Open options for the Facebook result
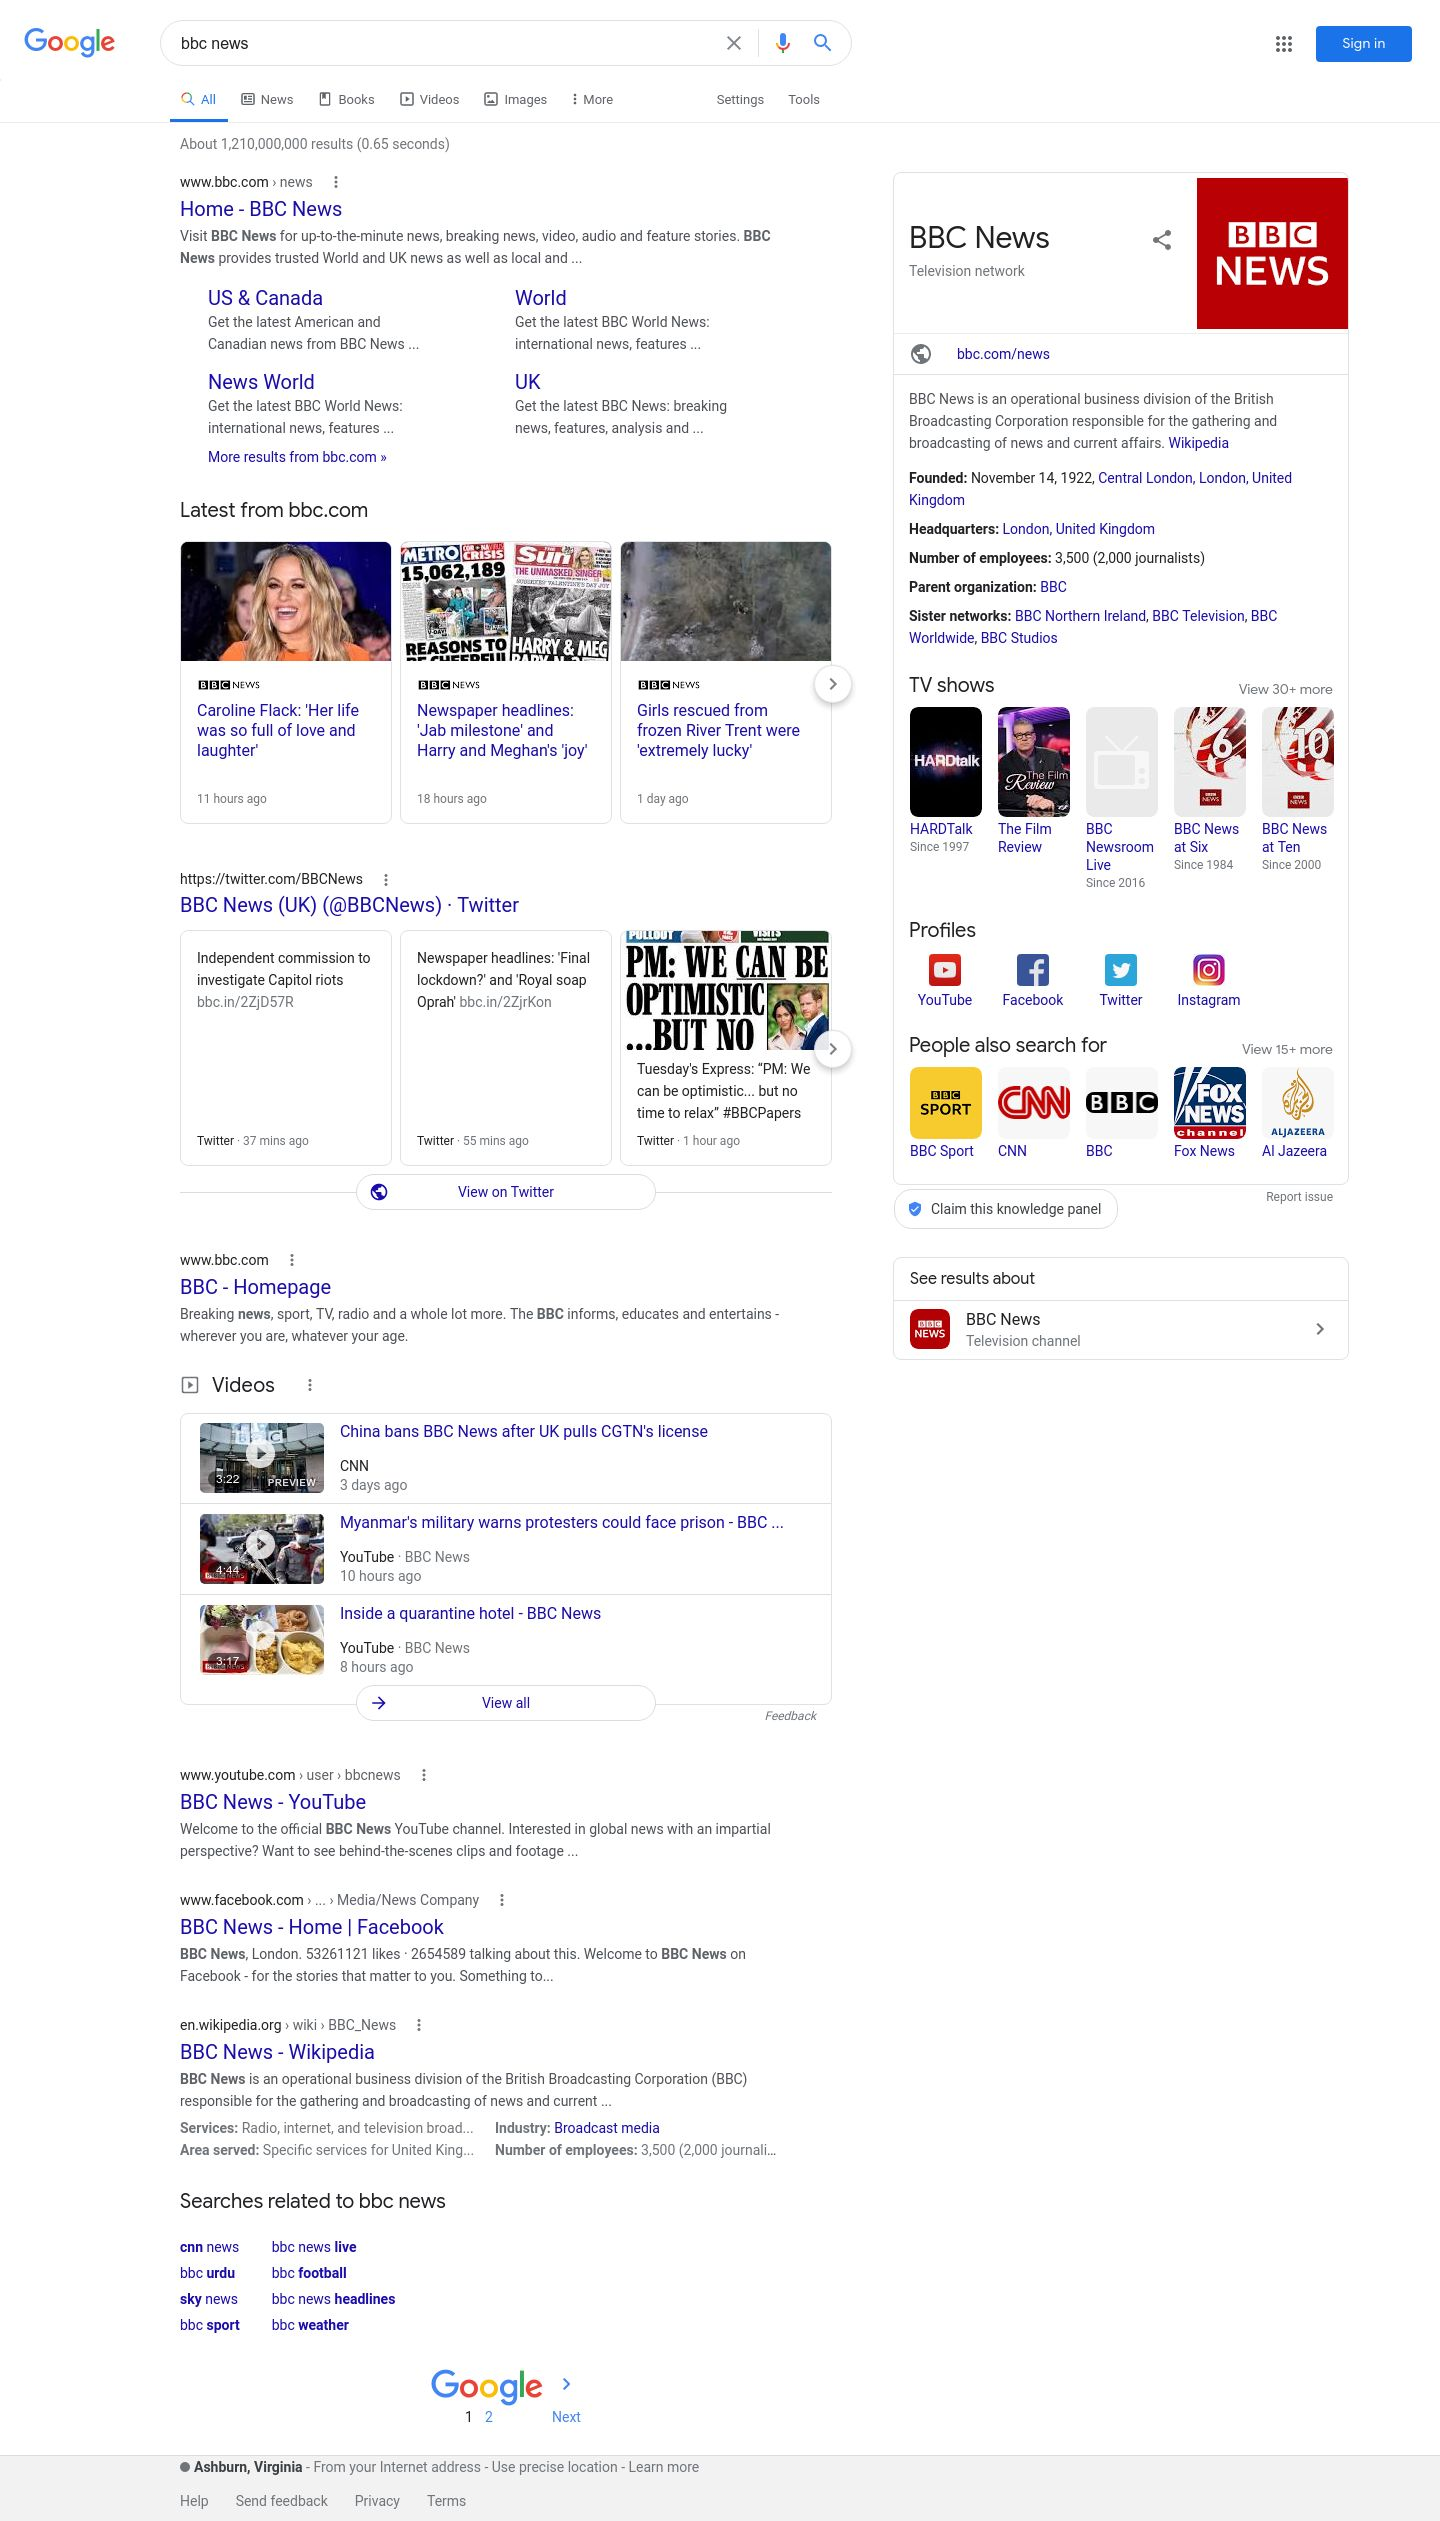This screenshot has width=1440, height=2521. coord(502,1900)
